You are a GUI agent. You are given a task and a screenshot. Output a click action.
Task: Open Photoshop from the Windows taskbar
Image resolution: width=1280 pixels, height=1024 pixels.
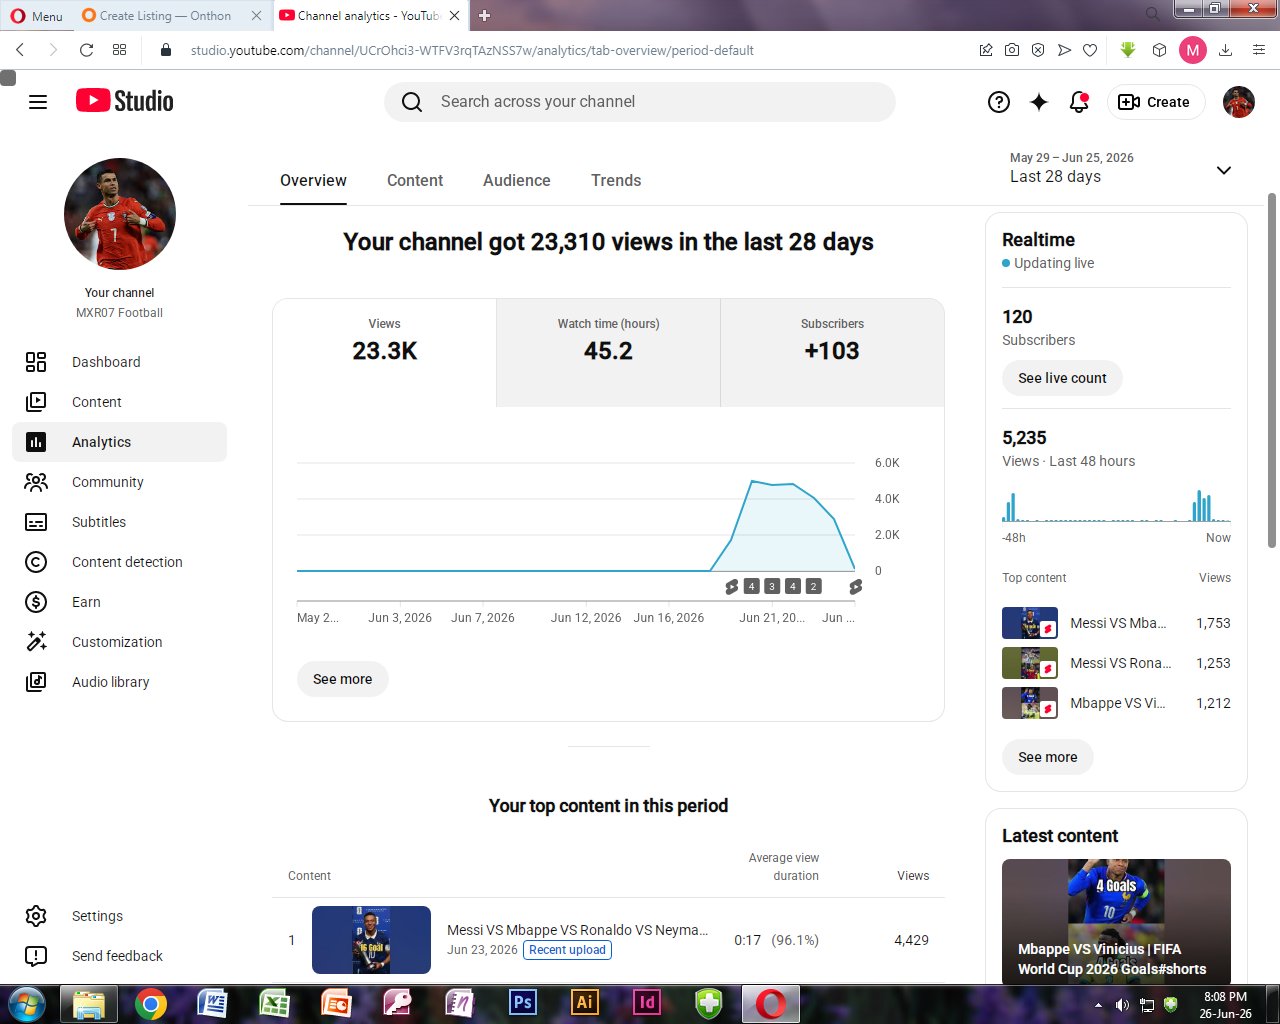(x=522, y=1002)
